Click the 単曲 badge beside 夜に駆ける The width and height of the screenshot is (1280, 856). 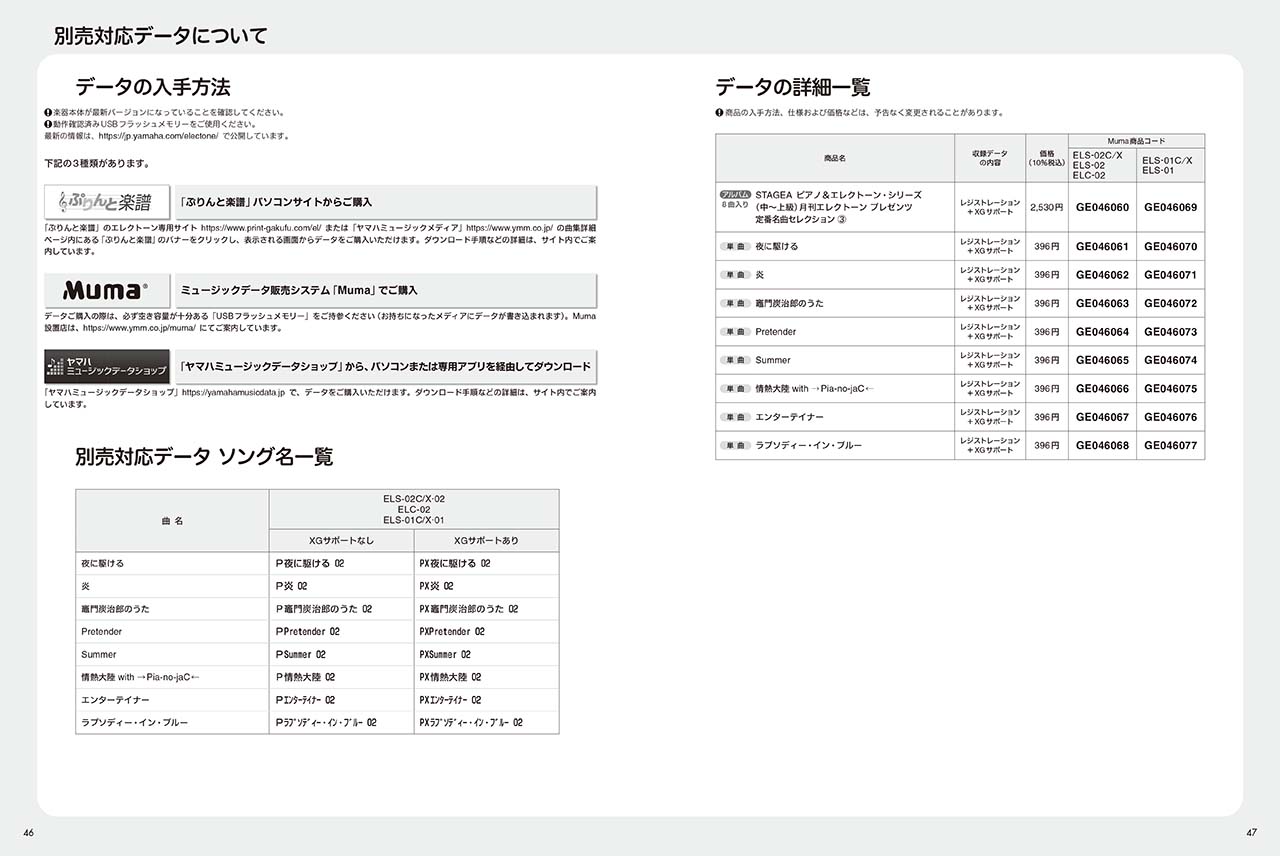click(735, 246)
